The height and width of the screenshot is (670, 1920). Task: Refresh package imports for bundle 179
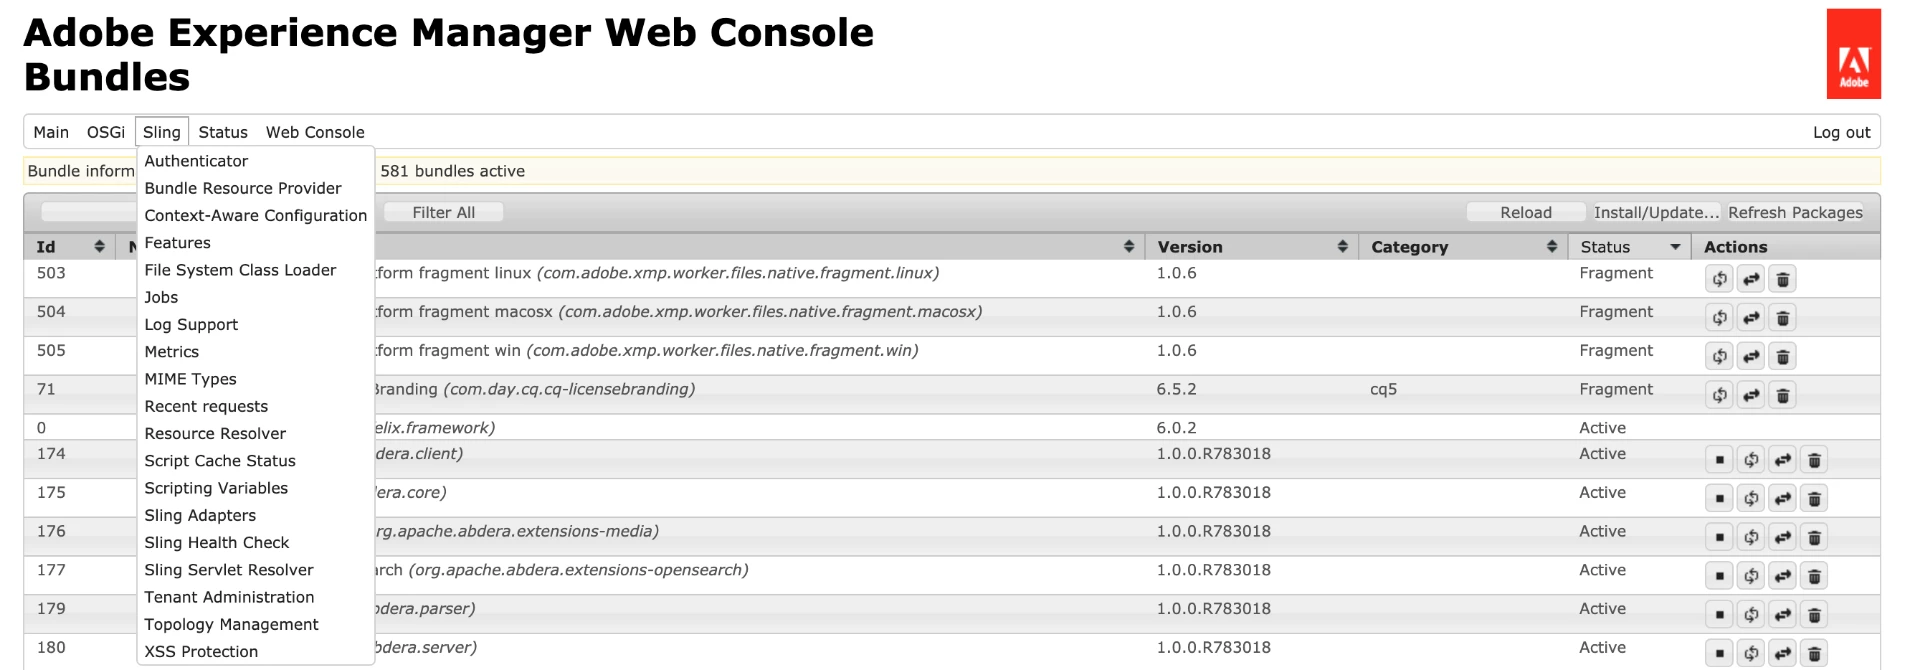(1751, 615)
